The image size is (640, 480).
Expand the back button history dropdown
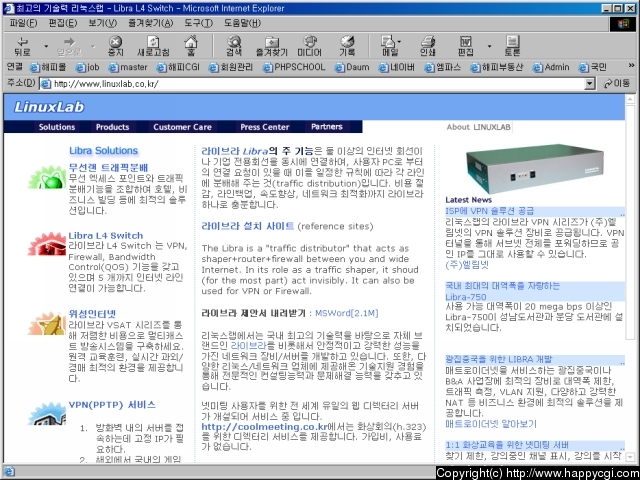pos(46,46)
